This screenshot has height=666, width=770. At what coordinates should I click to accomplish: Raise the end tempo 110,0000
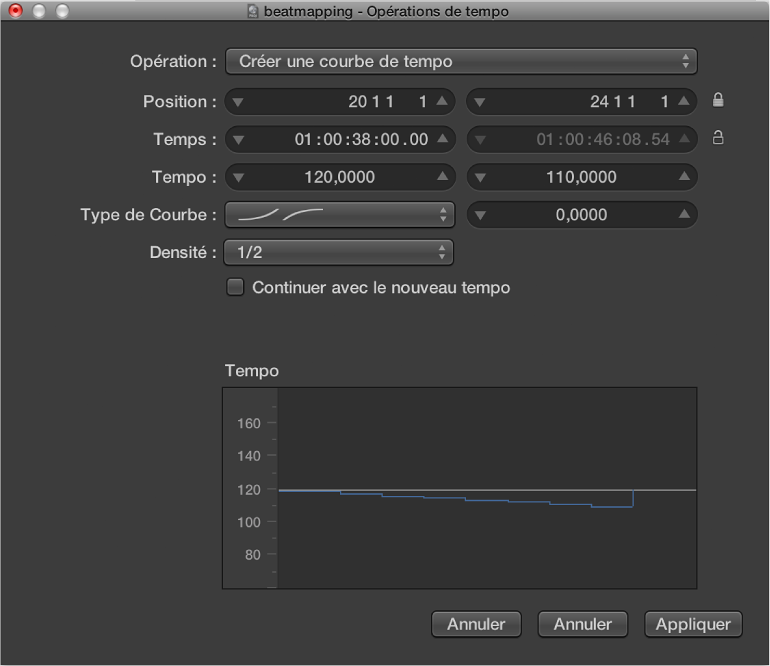pos(684,176)
